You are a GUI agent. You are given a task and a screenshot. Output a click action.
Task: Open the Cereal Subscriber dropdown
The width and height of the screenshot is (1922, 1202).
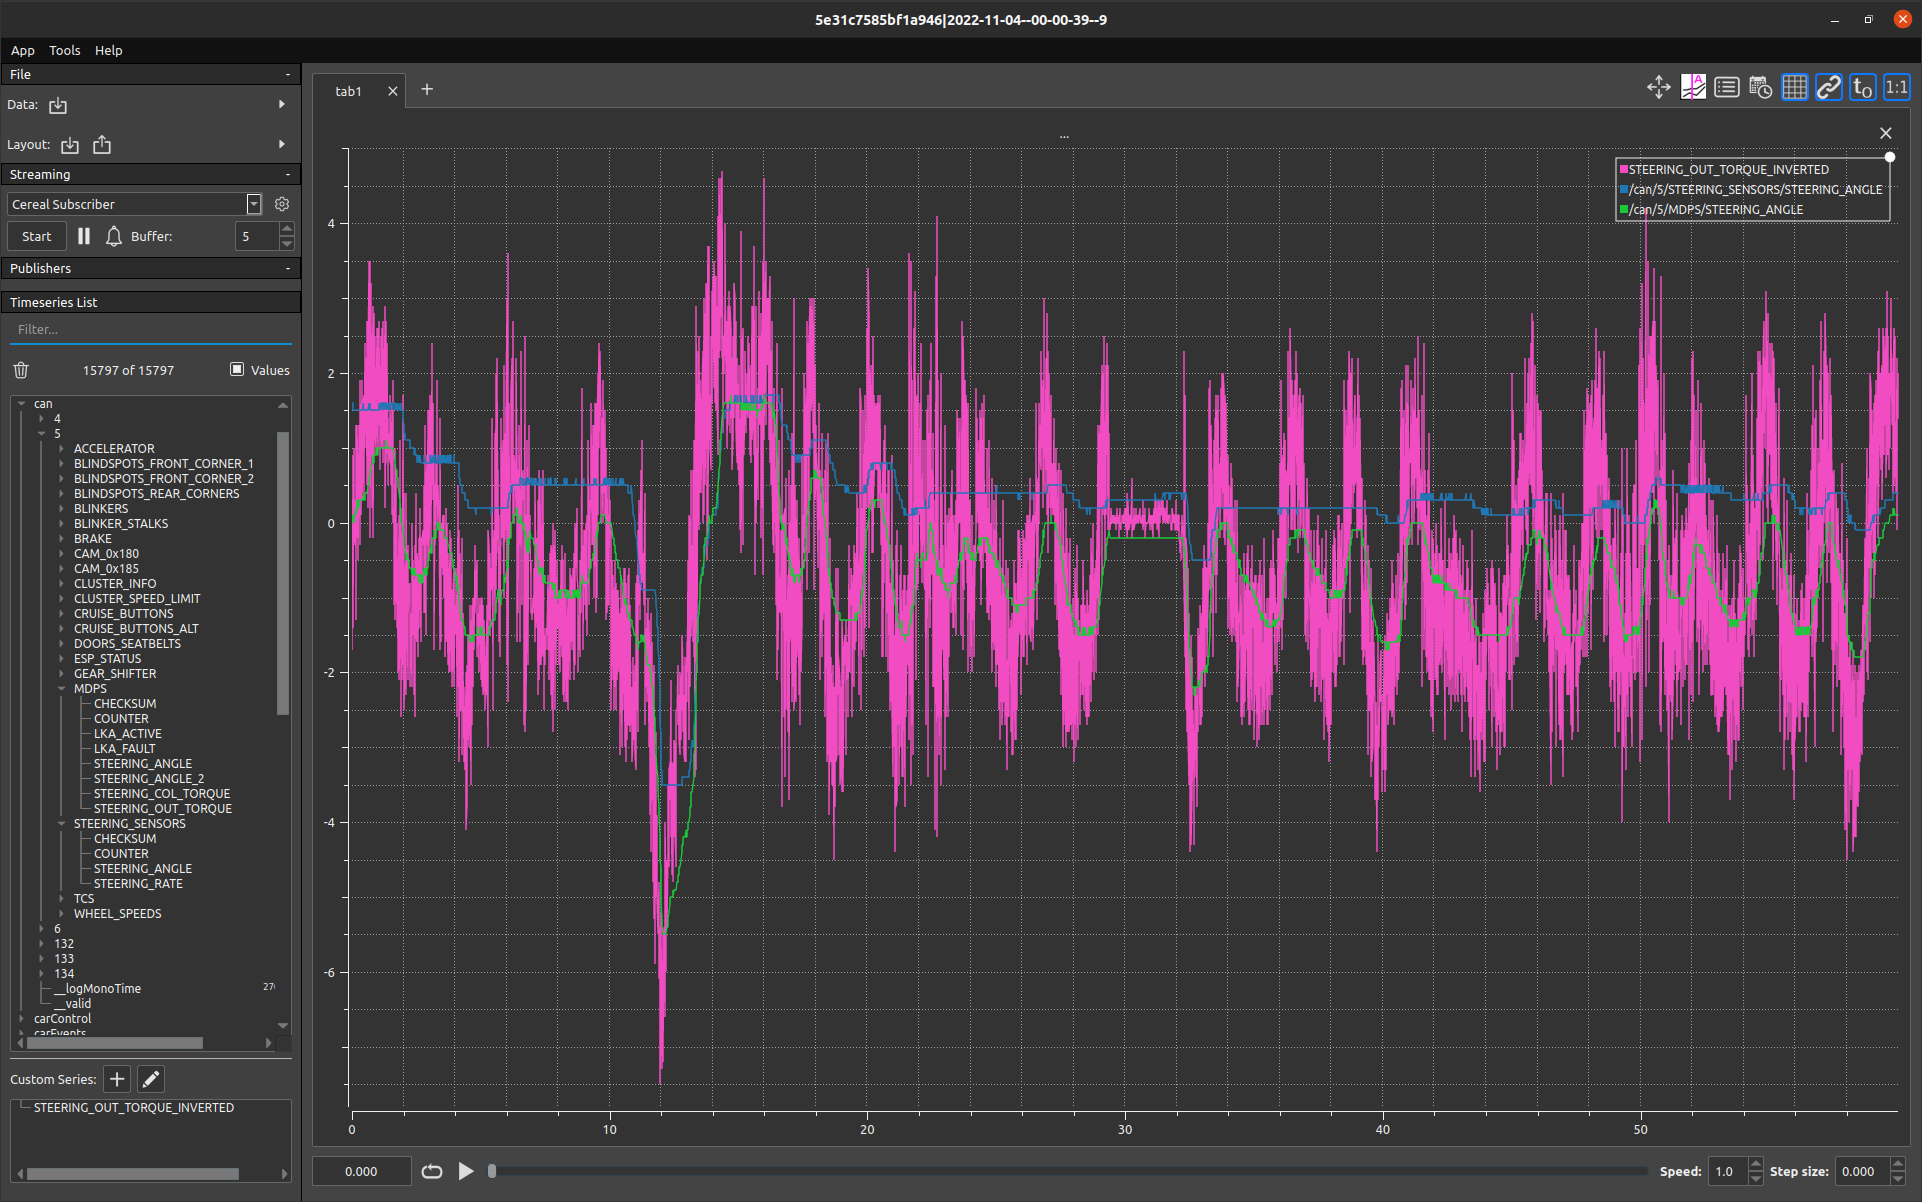coord(254,204)
